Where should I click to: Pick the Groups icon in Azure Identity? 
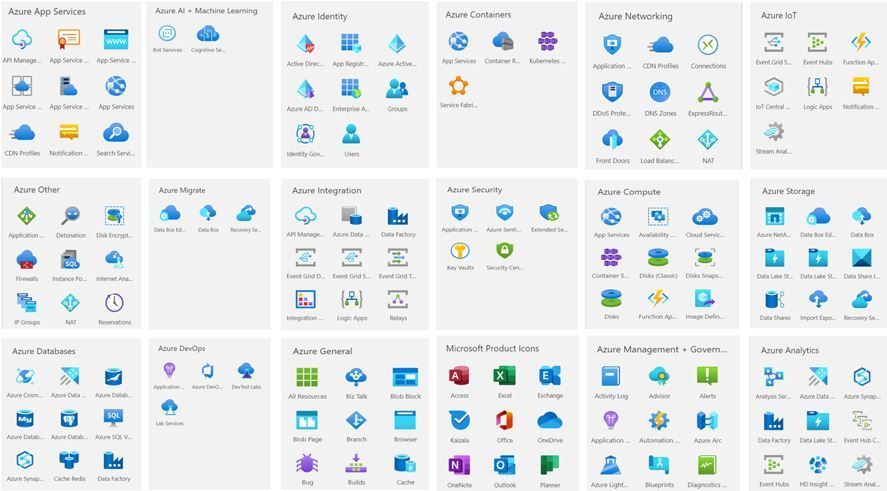pyautogui.click(x=397, y=88)
